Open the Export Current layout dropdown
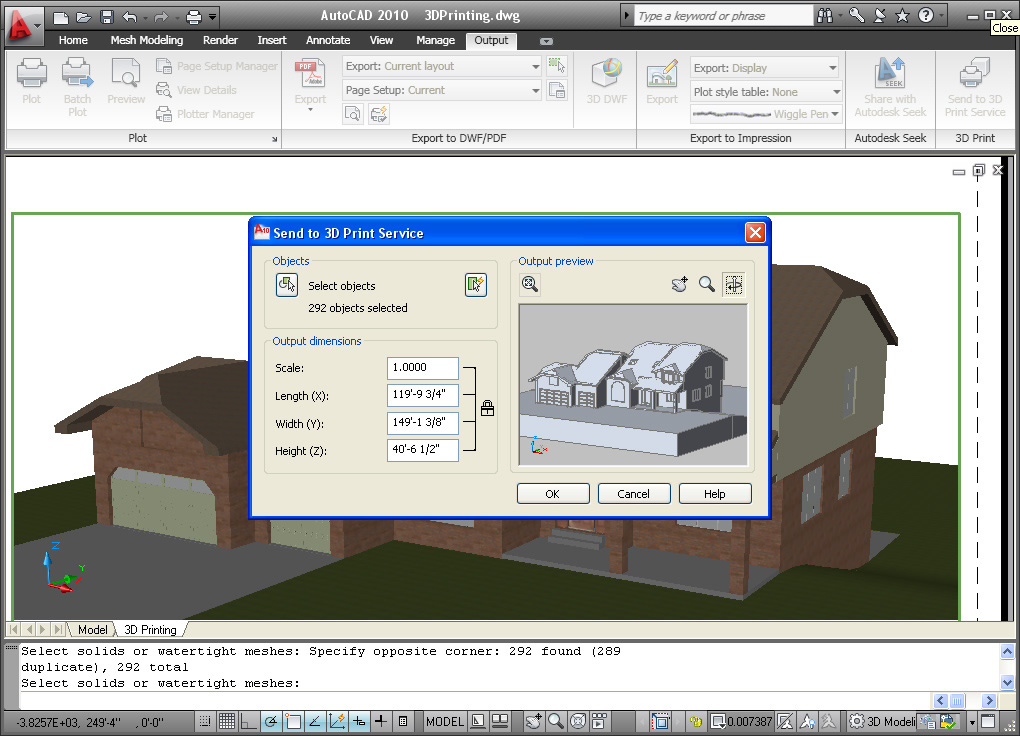Image resolution: width=1020 pixels, height=736 pixels. coord(442,66)
